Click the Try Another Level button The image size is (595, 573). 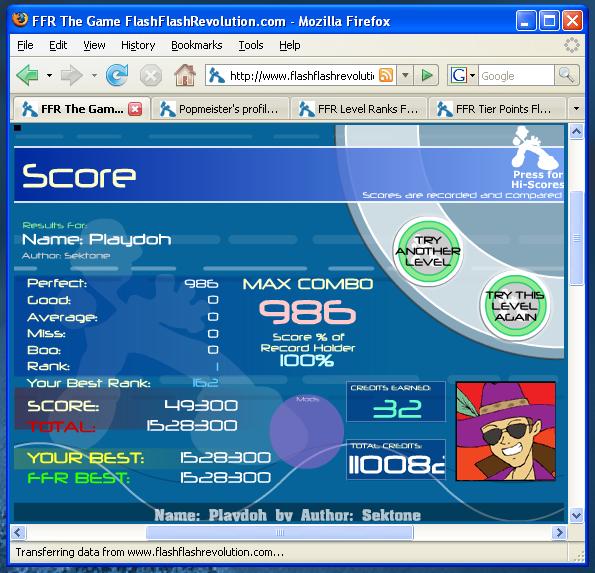428,251
